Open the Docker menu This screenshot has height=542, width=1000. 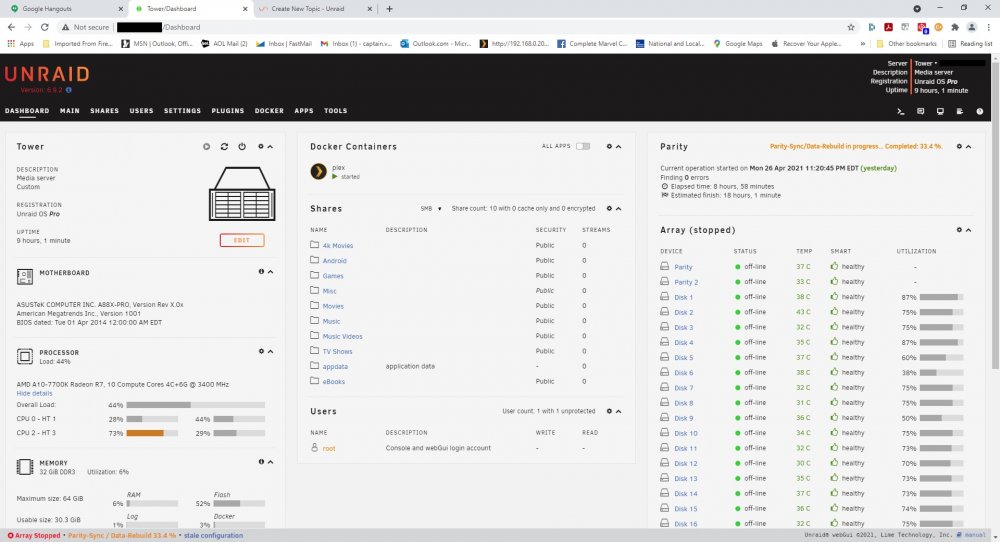269,110
